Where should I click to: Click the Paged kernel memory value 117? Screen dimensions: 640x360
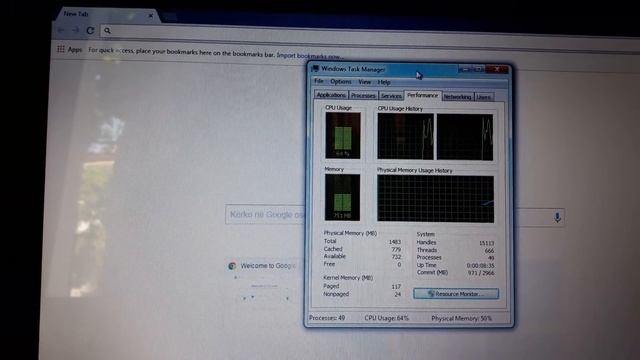pos(396,287)
